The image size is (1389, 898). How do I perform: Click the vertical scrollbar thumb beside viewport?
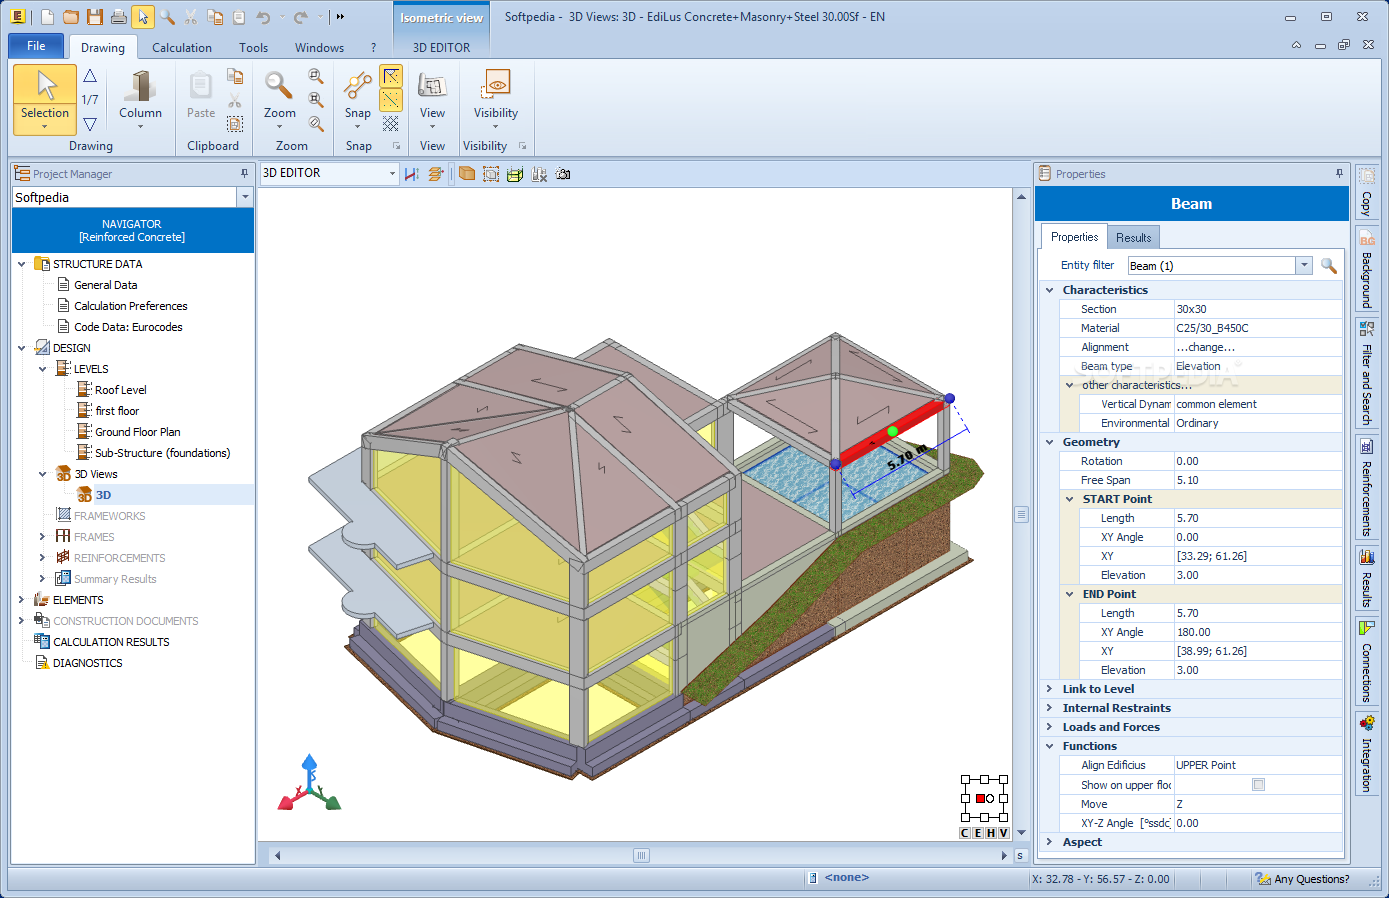(x=1021, y=515)
